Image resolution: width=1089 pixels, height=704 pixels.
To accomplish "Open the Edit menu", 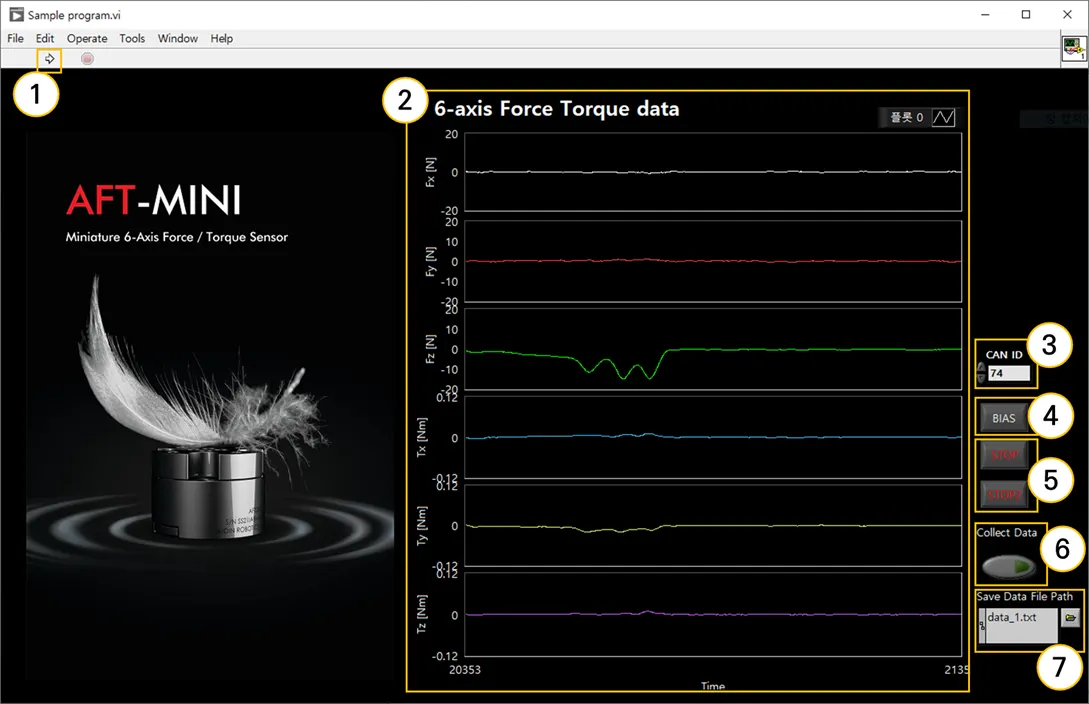I will [x=45, y=38].
